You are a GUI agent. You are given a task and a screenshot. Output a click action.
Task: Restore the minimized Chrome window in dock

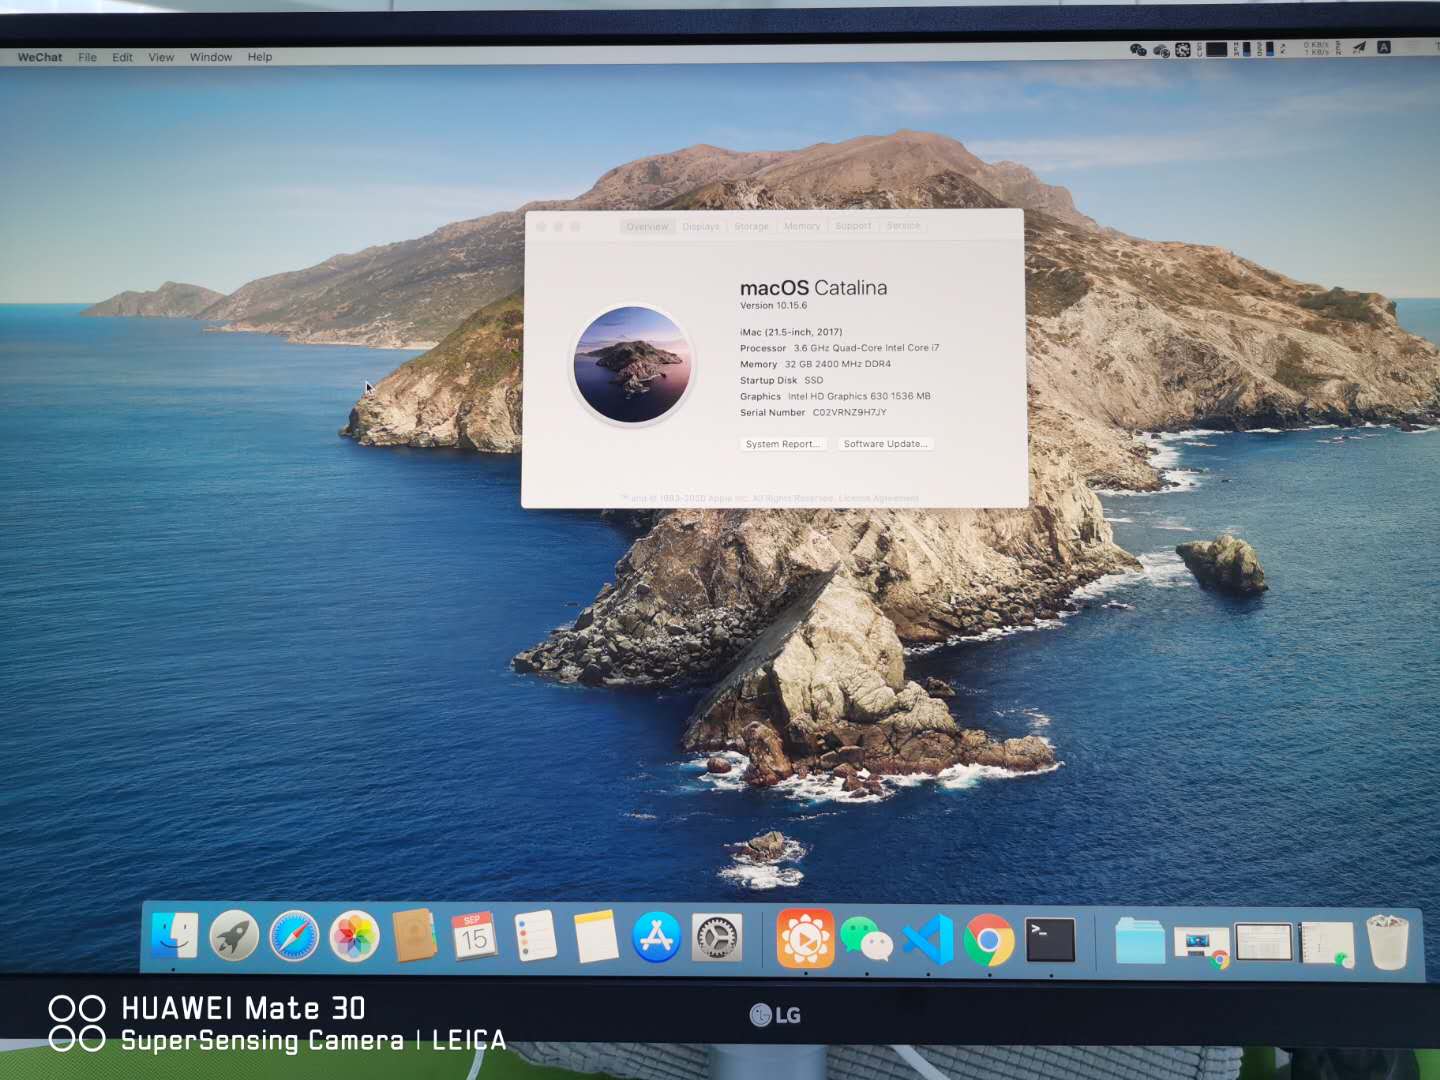coord(1202,946)
